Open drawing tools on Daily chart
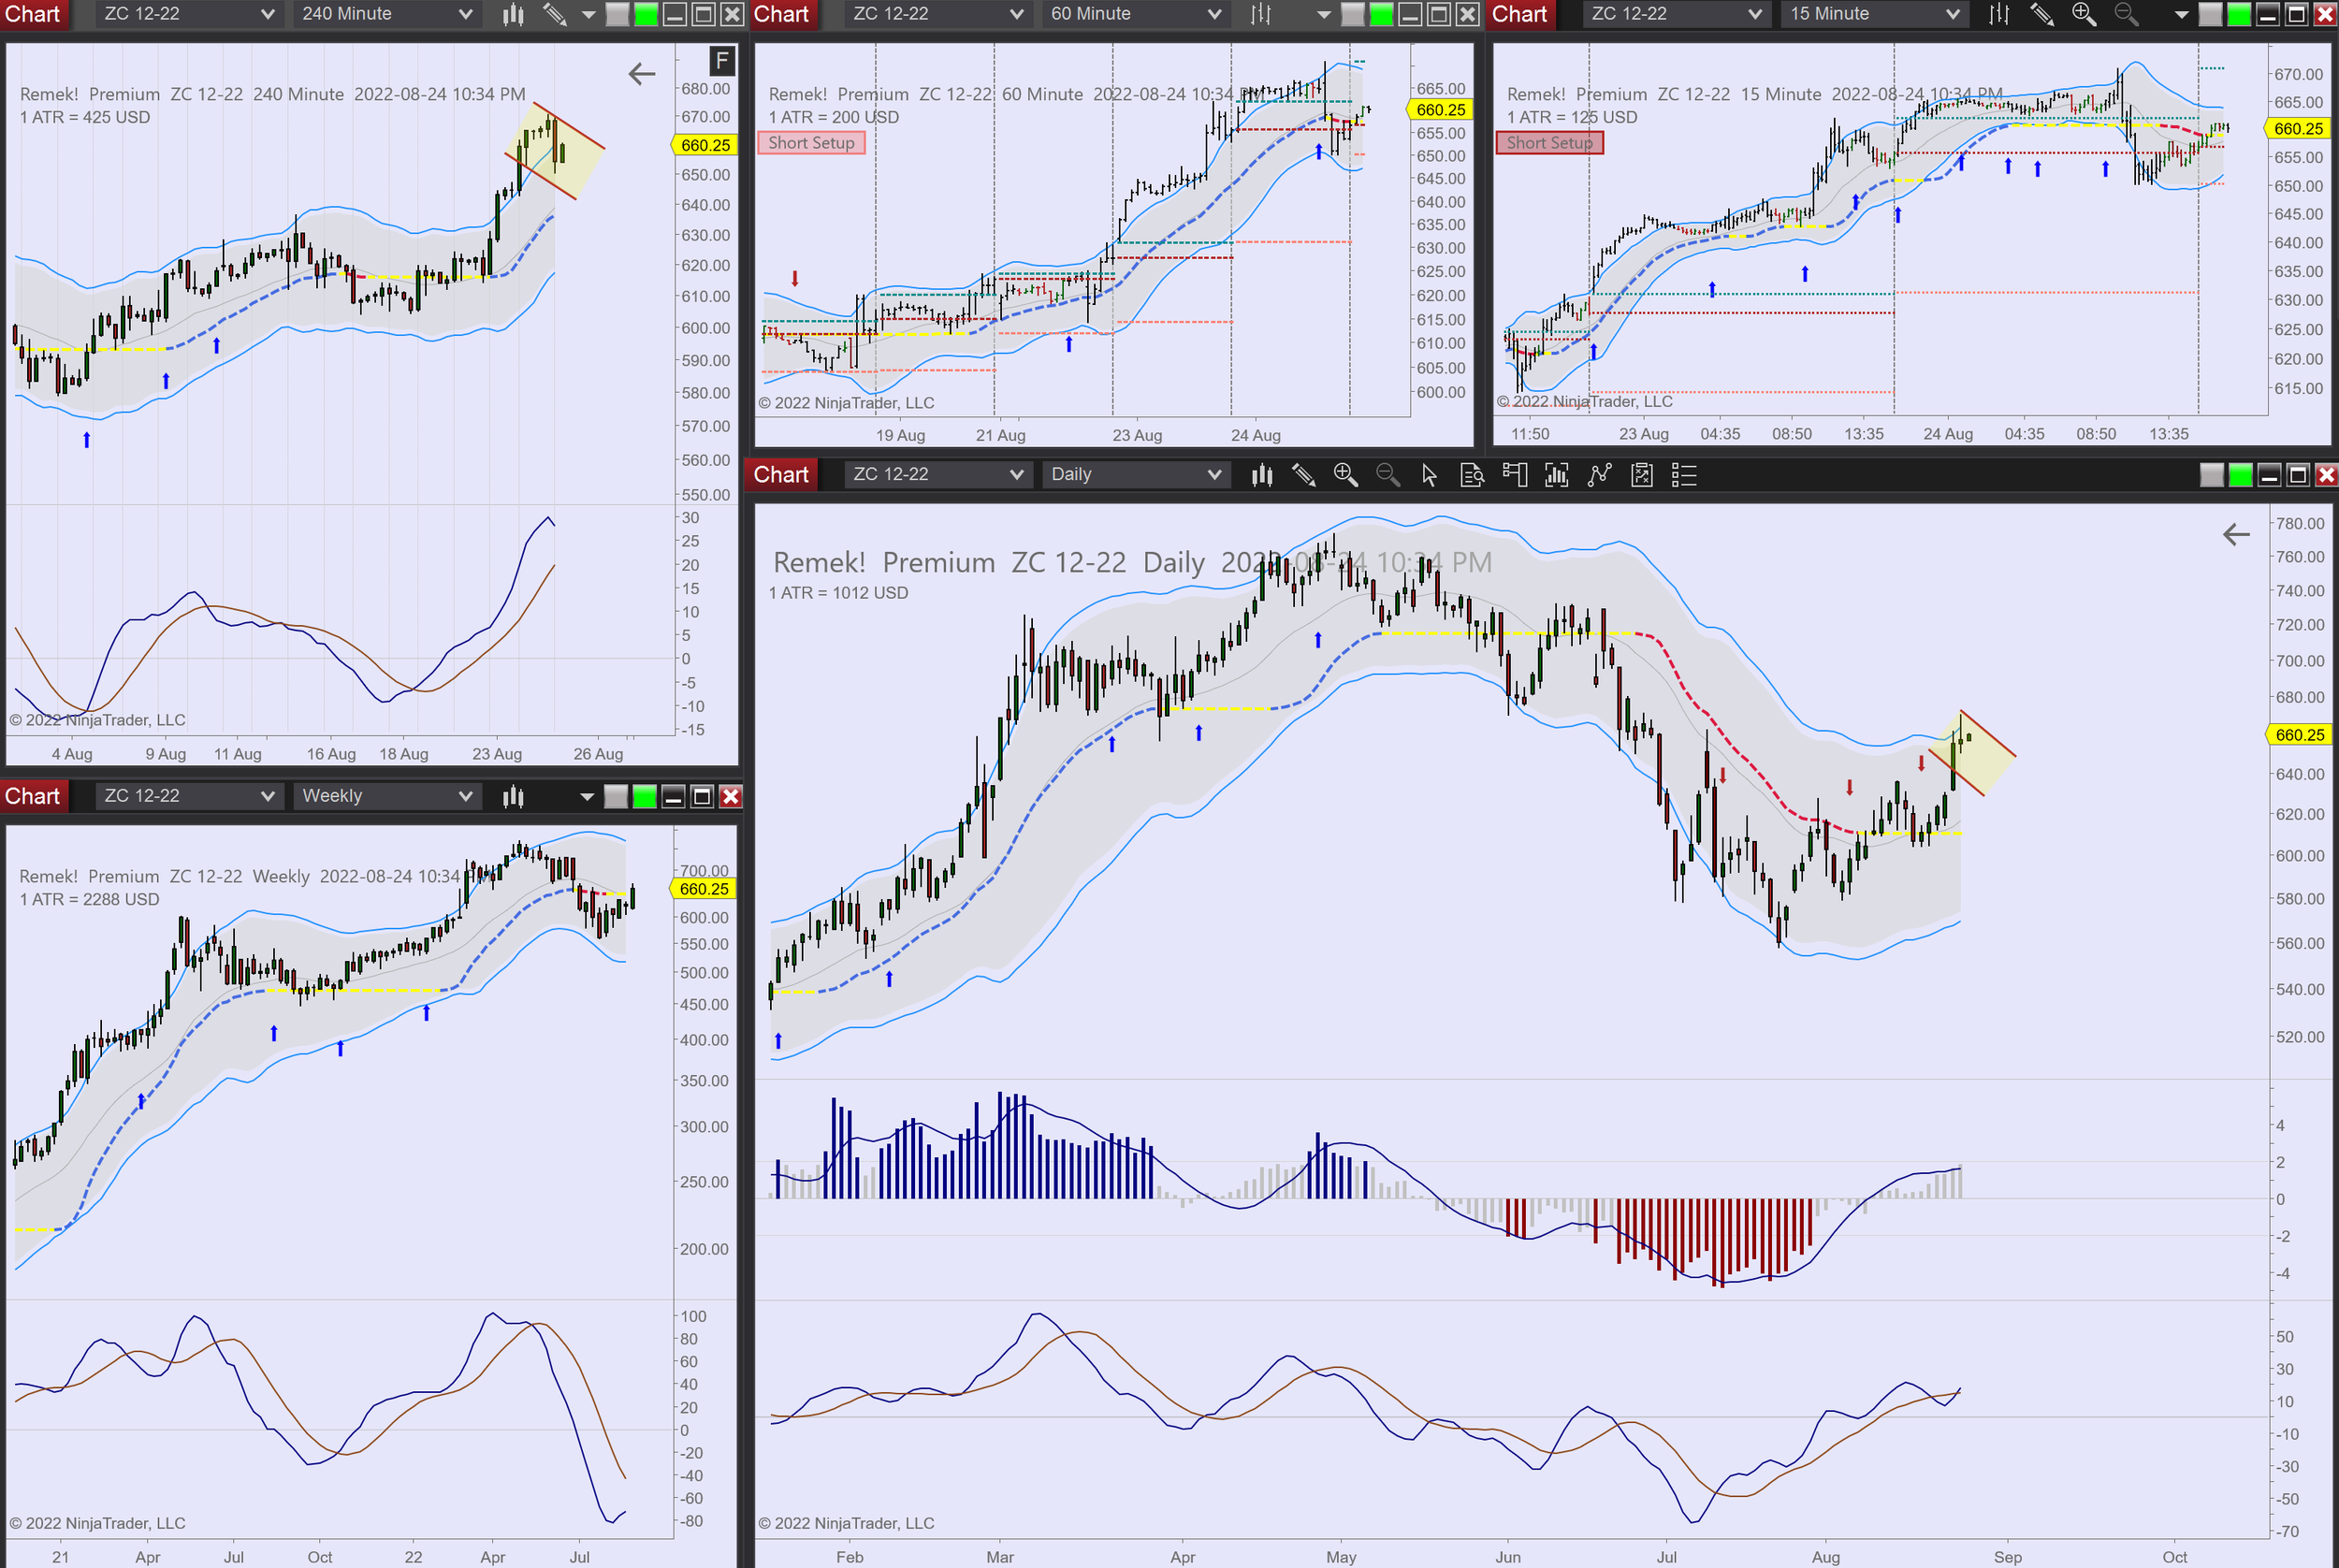The height and width of the screenshot is (1568, 2339). coord(1303,475)
